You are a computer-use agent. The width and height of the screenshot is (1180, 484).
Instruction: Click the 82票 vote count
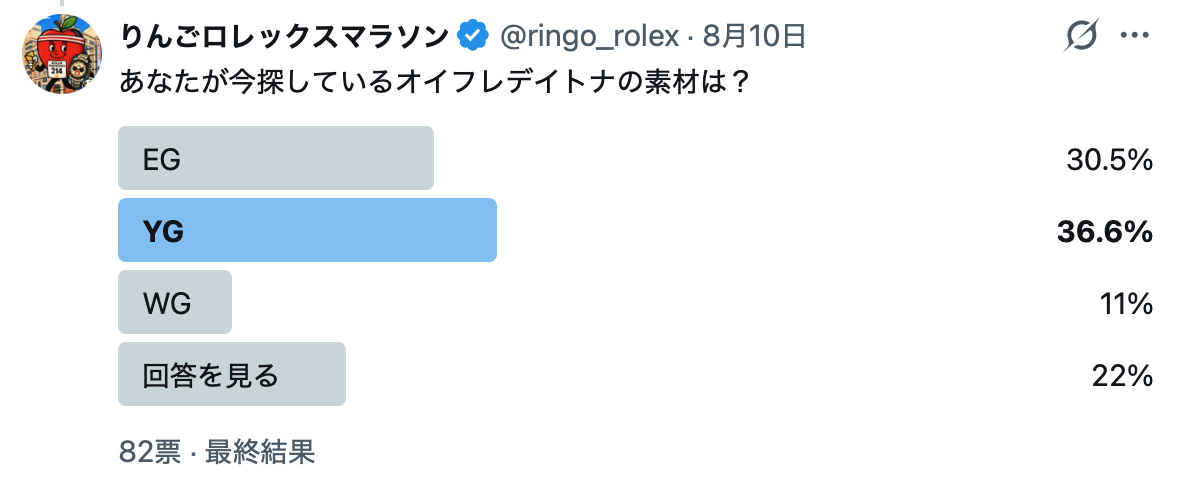tap(150, 452)
